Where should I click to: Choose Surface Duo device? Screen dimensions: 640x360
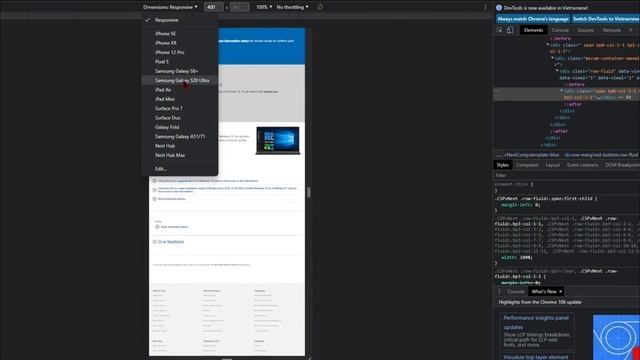(180, 118)
